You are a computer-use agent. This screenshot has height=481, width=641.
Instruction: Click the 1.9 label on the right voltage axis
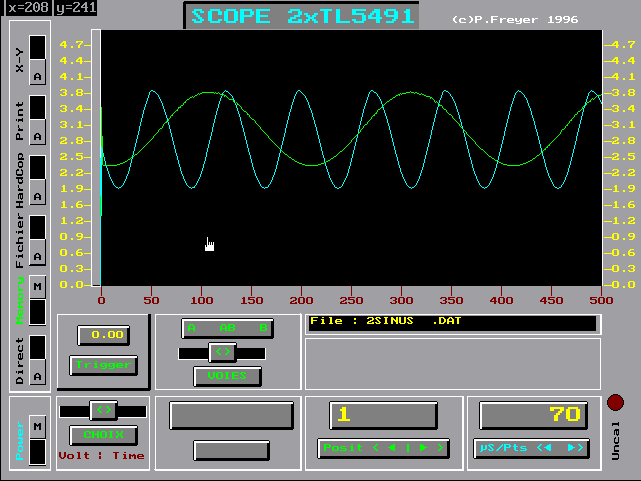click(x=625, y=189)
